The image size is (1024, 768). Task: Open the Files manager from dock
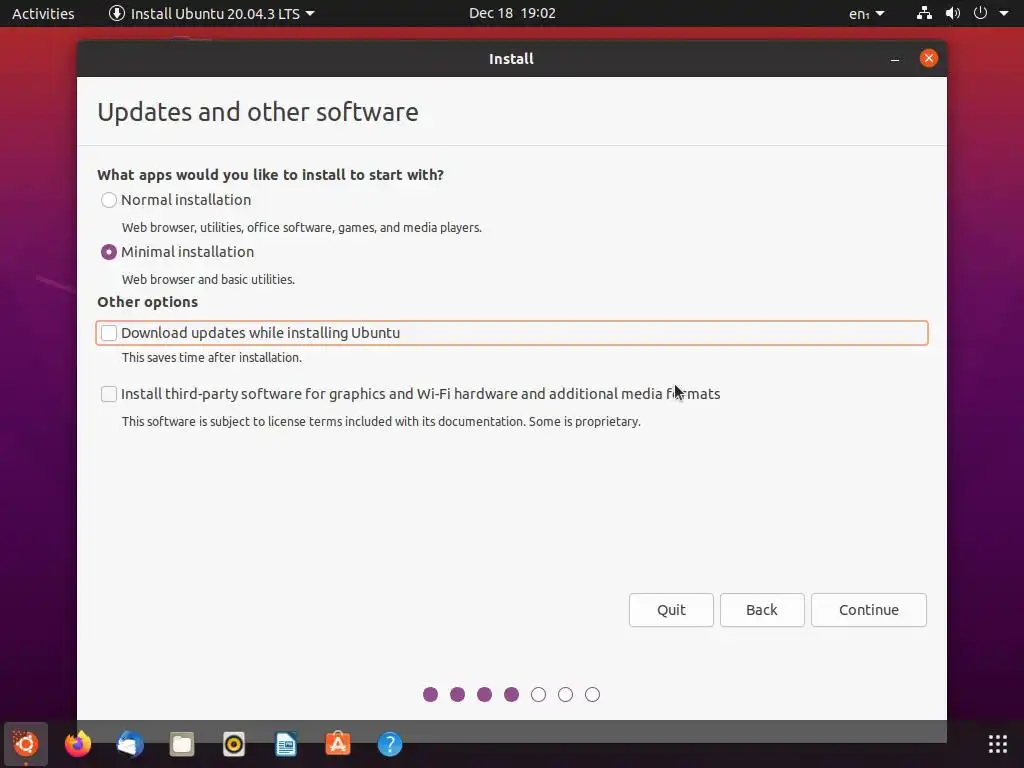point(182,744)
